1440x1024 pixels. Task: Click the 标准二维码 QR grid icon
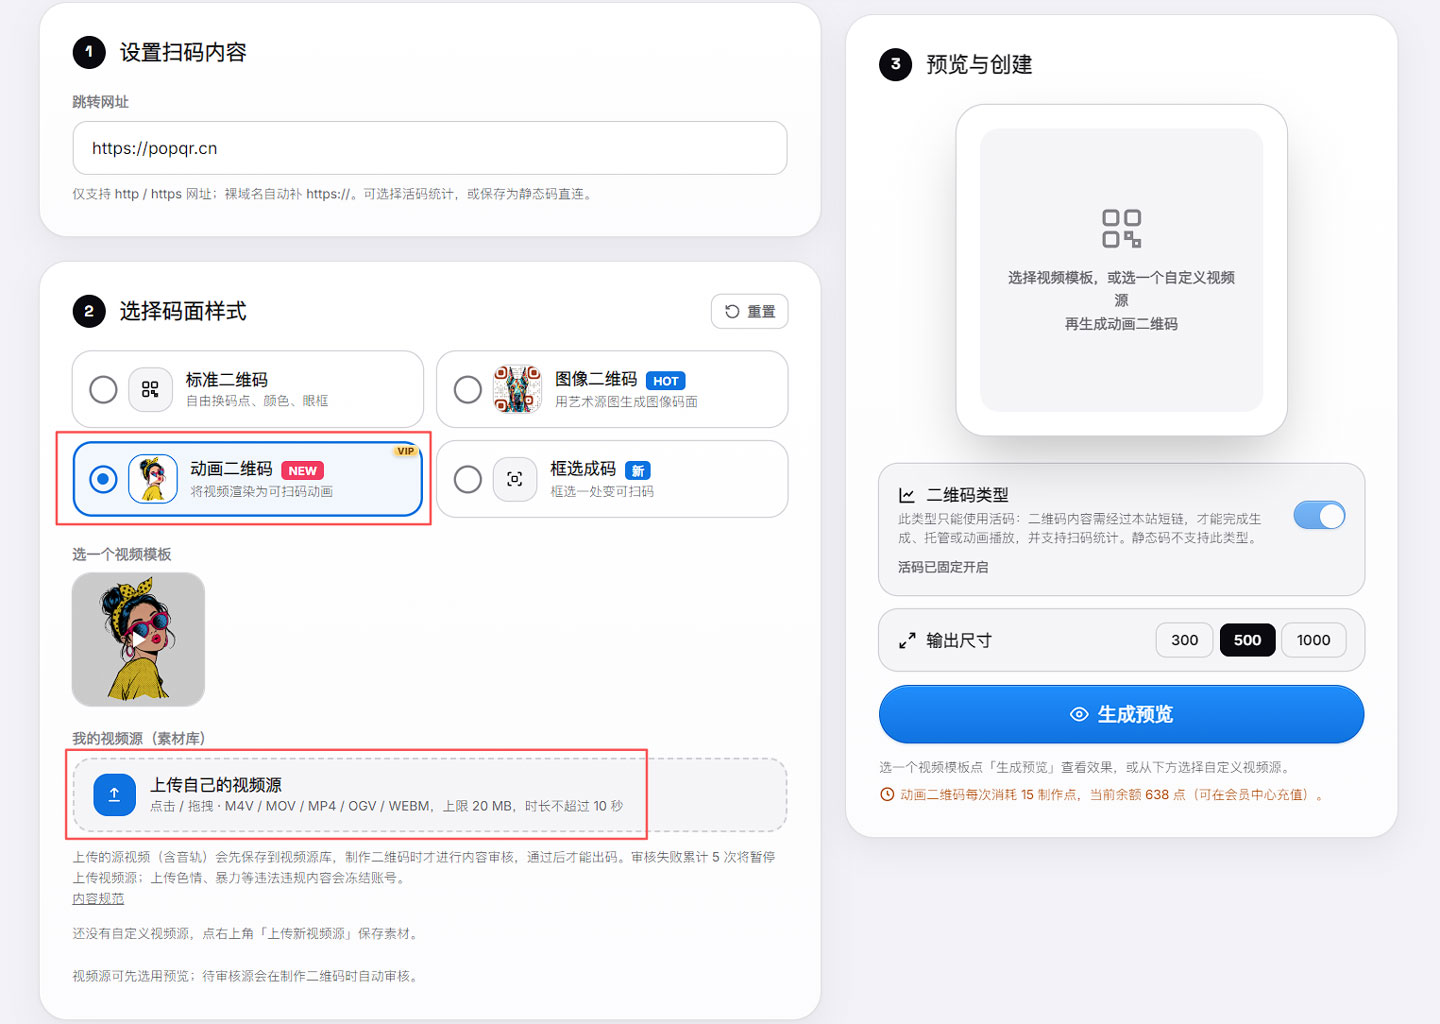click(x=150, y=389)
